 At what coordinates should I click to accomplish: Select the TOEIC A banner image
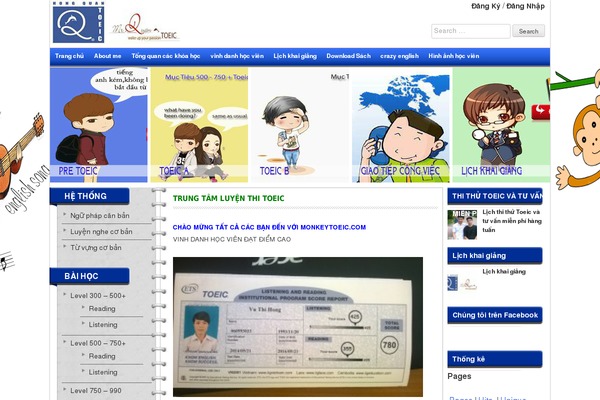coord(199,125)
